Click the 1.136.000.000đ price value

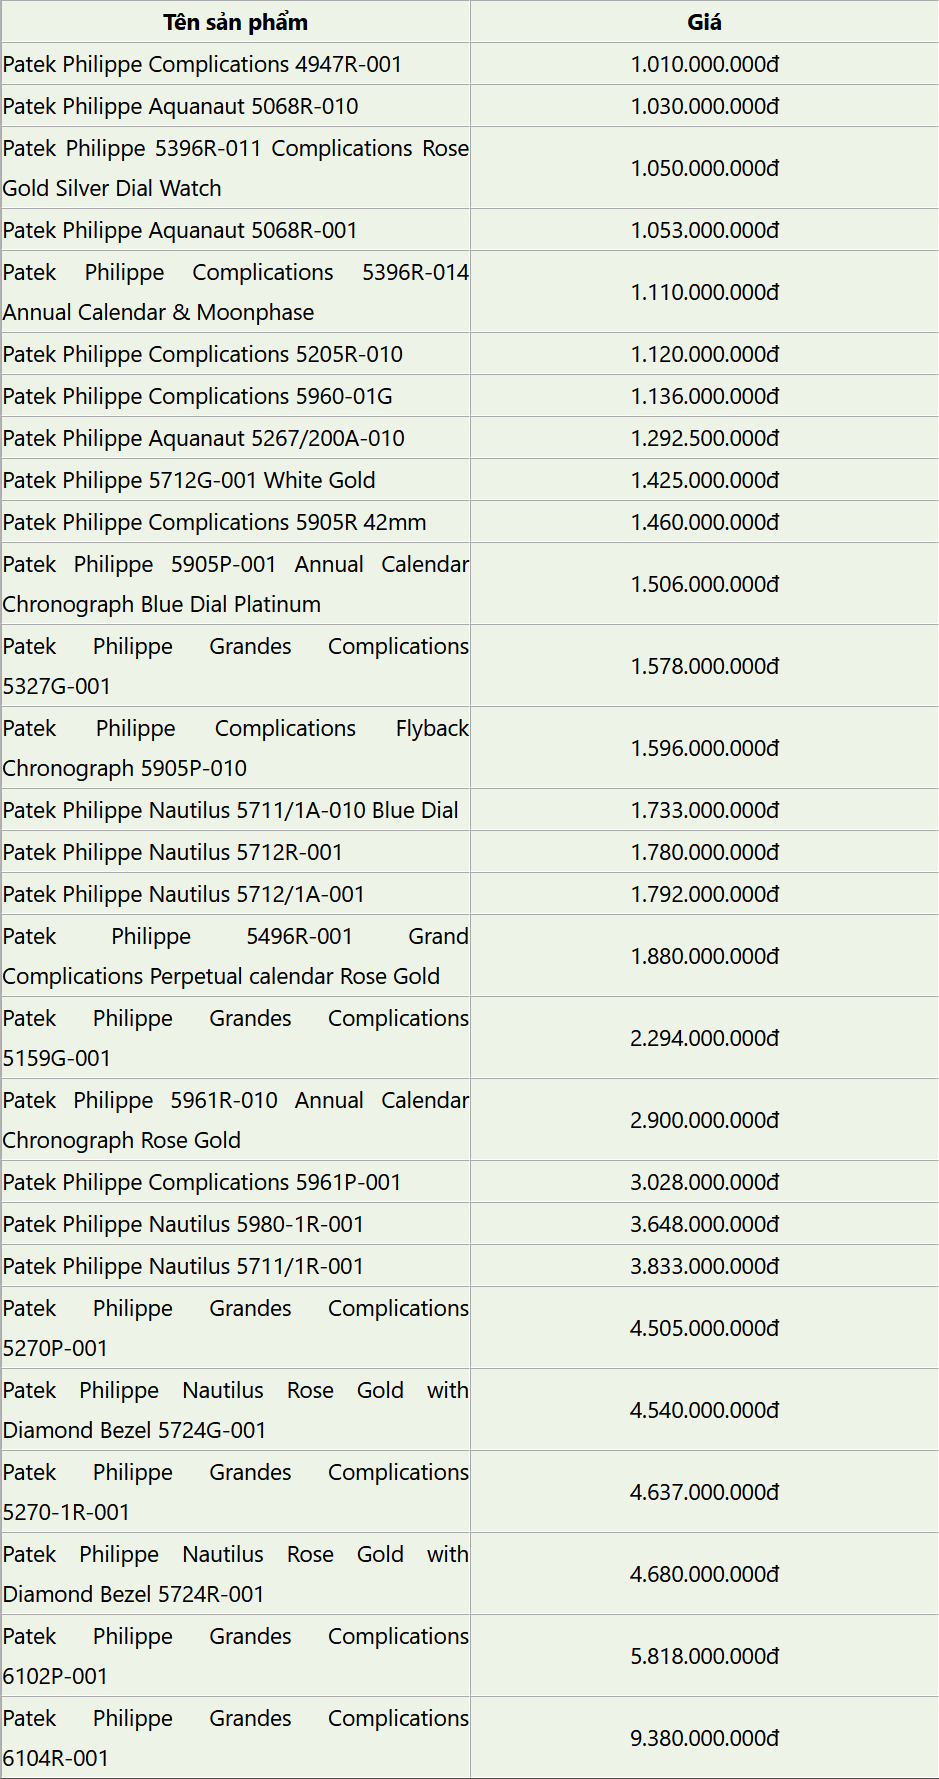(x=704, y=396)
